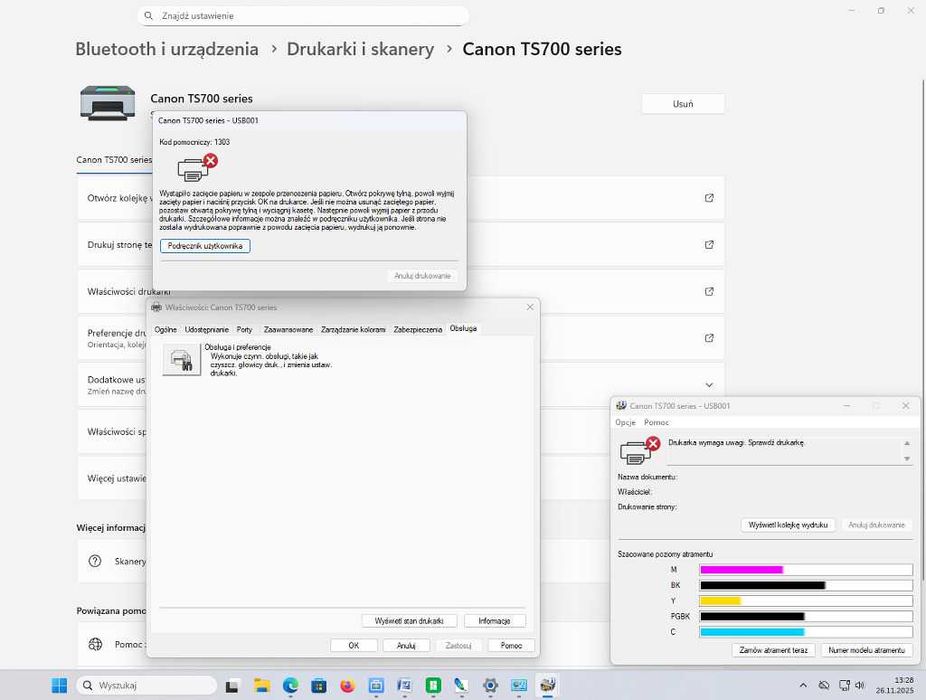Click black BK ink level bar
This screenshot has width=926, height=700.
[x=806, y=585]
